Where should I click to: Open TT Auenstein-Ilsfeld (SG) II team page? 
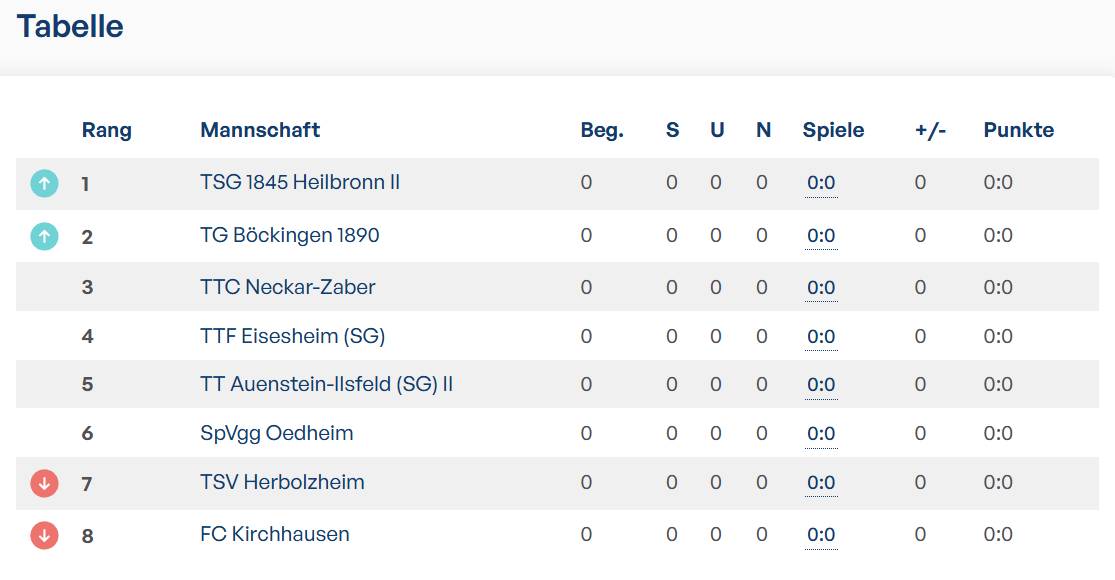(x=326, y=385)
